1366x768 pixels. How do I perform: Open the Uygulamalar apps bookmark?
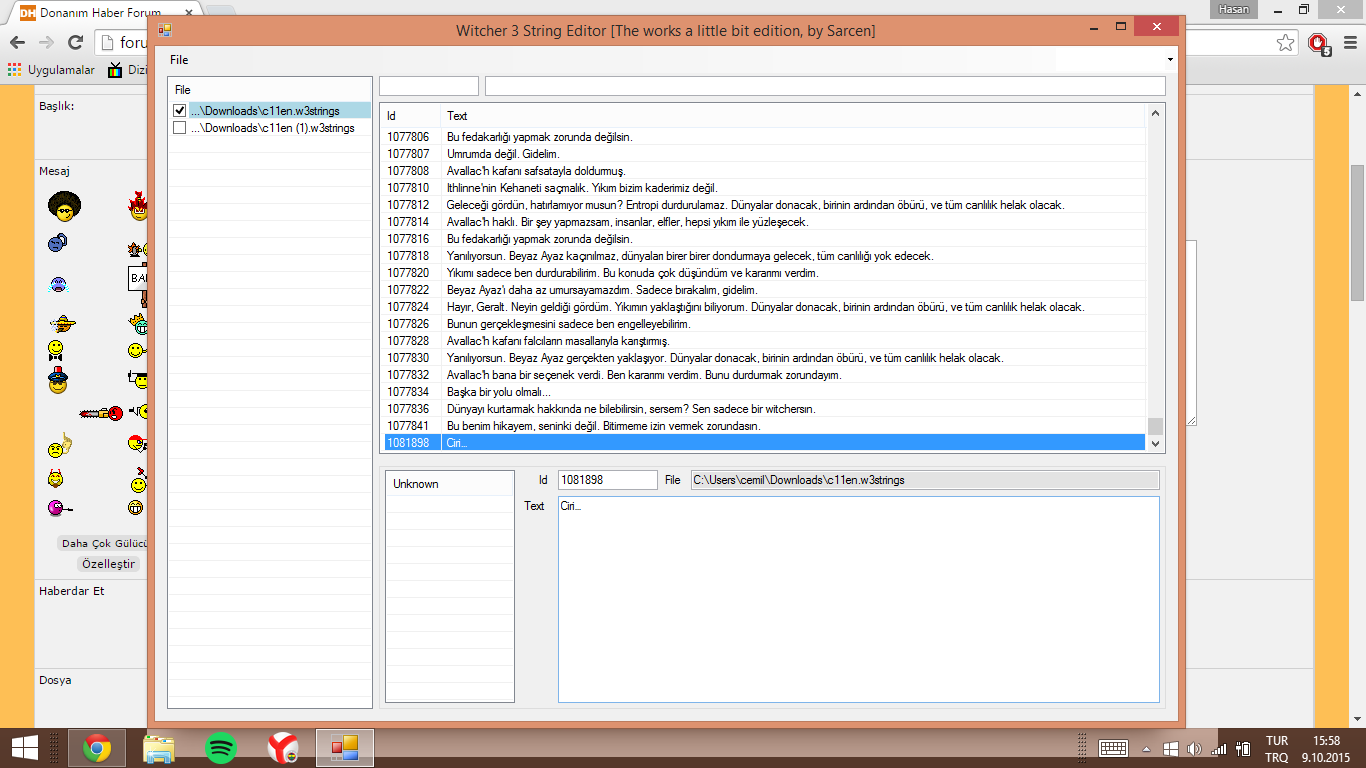[x=51, y=70]
